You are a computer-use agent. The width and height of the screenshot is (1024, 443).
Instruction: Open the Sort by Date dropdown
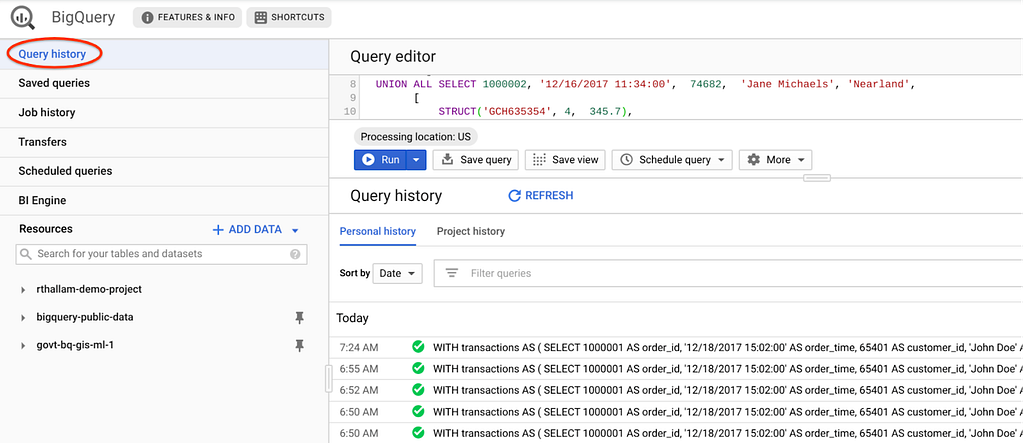pyautogui.click(x=398, y=273)
